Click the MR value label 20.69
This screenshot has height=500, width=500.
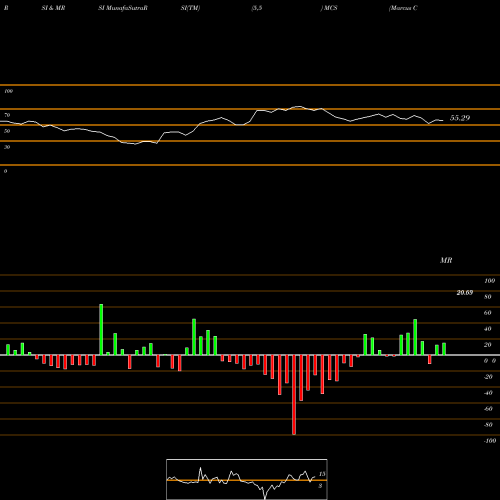(464, 293)
